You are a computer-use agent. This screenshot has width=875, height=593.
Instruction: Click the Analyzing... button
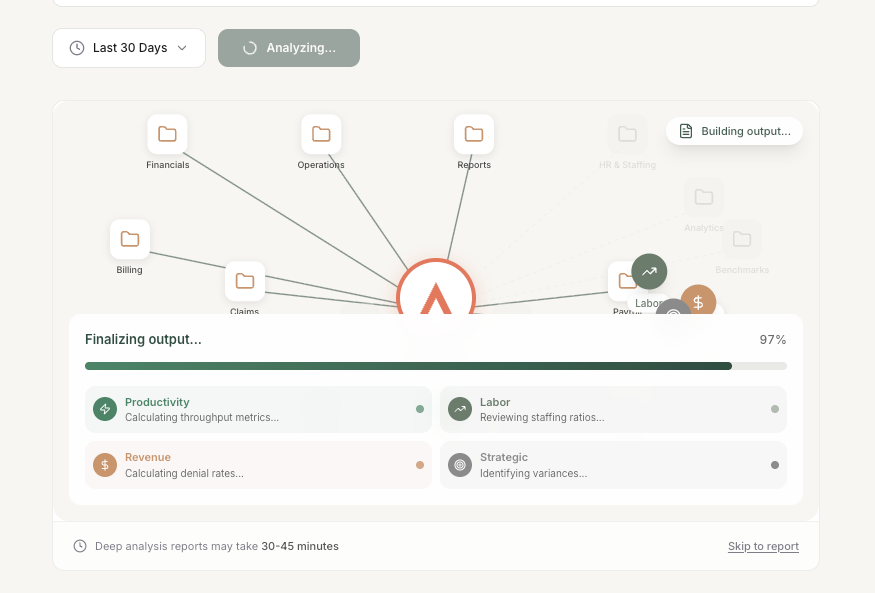(289, 48)
